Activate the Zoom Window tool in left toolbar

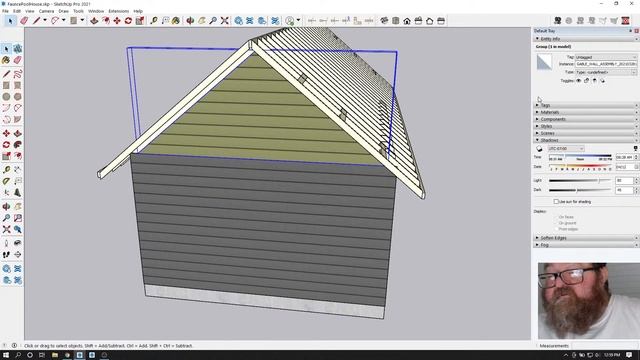pos(18,218)
